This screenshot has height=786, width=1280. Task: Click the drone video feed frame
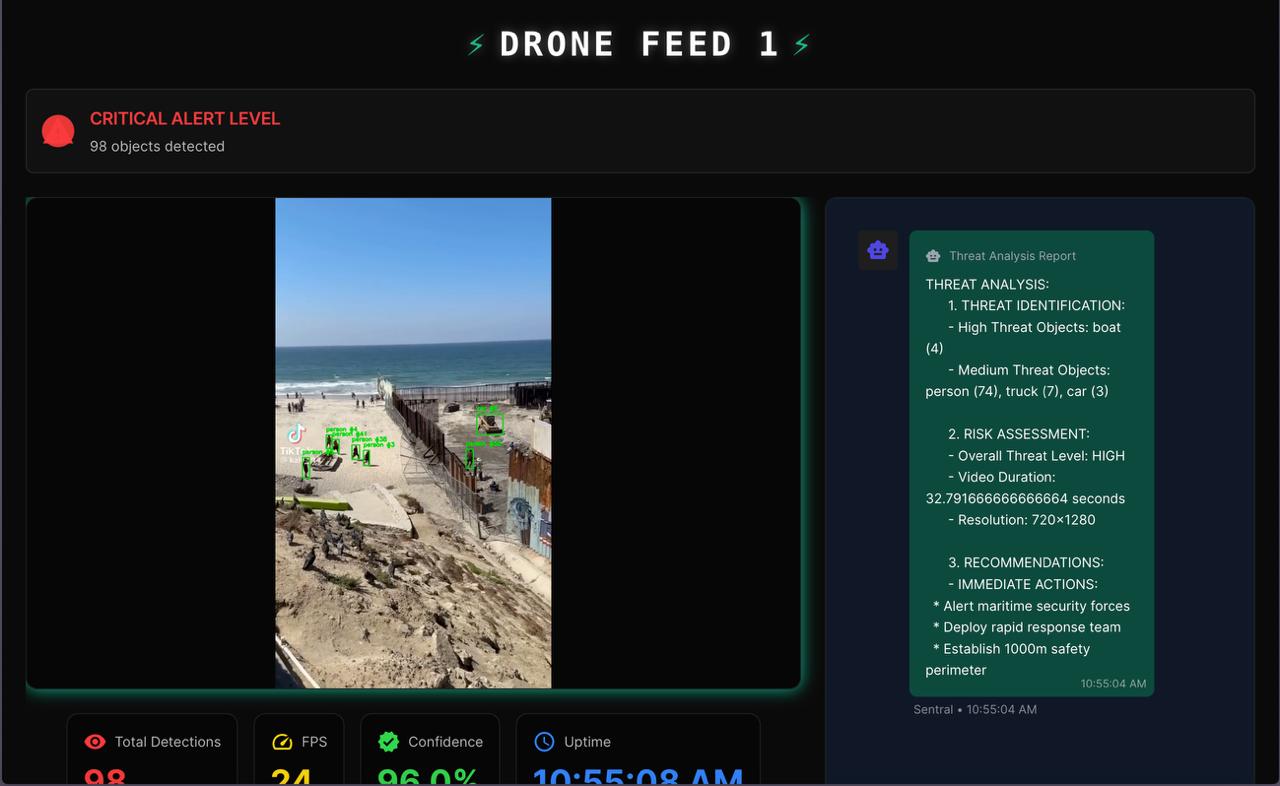click(x=413, y=443)
